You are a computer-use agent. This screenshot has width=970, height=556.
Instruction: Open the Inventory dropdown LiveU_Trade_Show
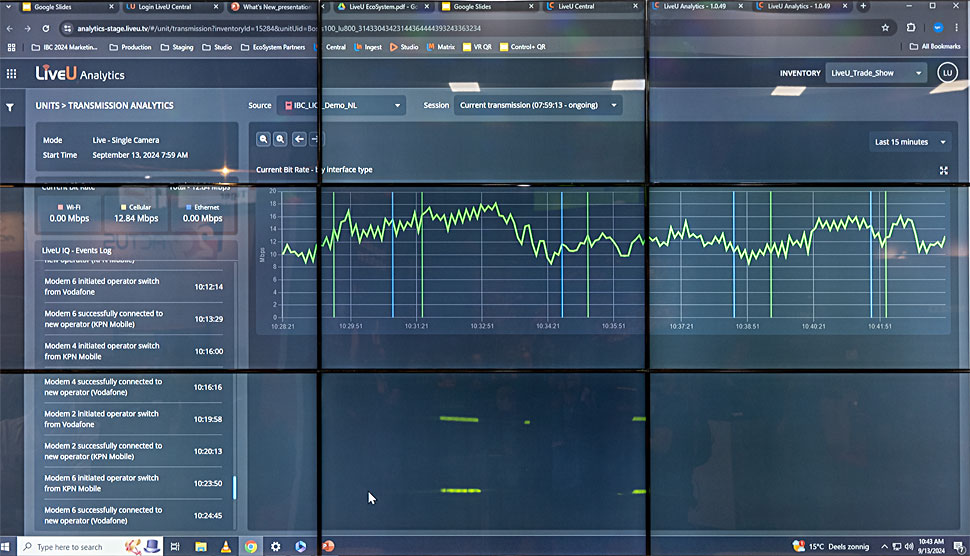pyautogui.click(x=877, y=73)
